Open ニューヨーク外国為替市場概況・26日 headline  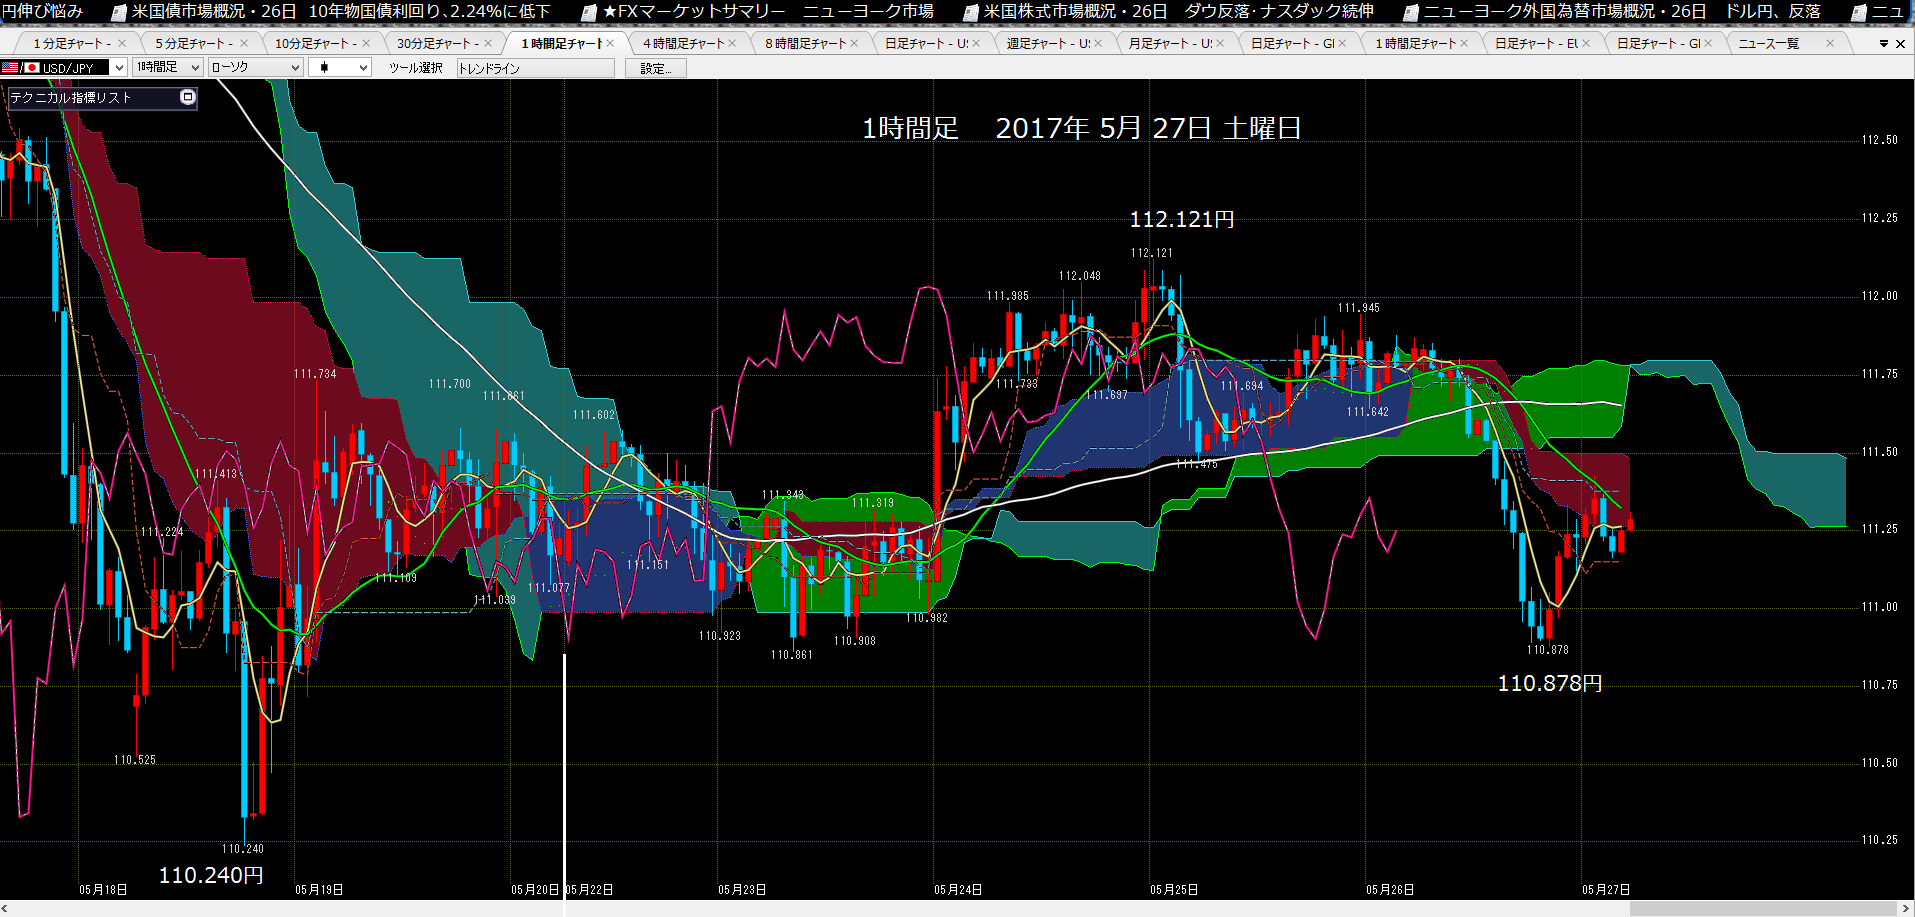[x=1621, y=11]
